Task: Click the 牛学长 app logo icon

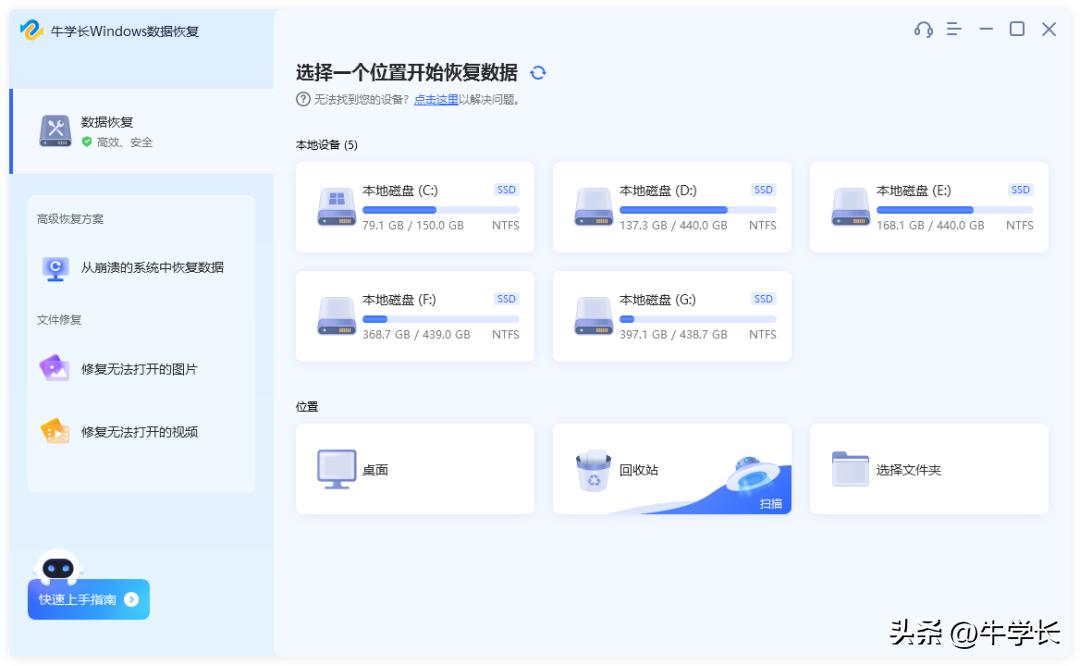Action: [32, 30]
